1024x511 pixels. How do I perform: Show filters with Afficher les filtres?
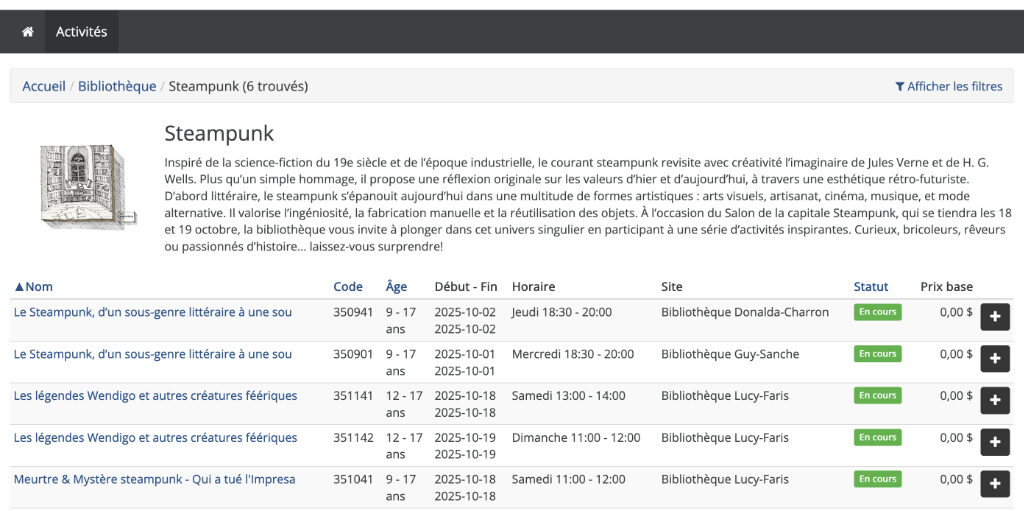tap(948, 86)
